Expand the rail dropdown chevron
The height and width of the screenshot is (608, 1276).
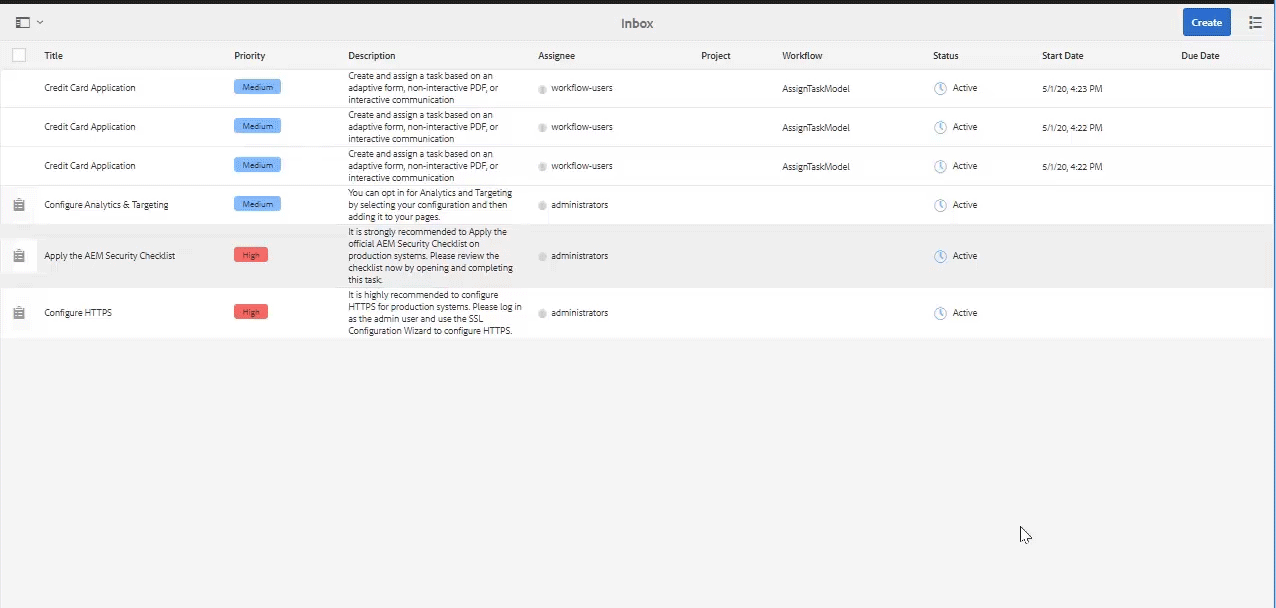point(40,22)
